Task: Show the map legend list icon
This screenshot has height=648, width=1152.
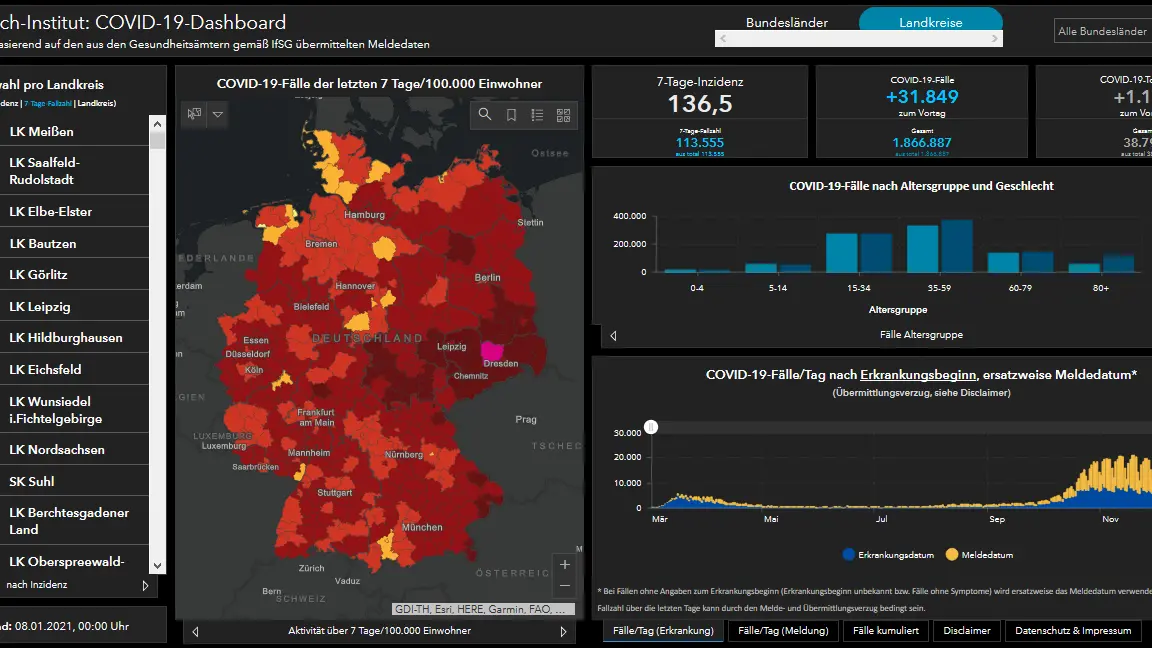Action: pyautogui.click(x=537, y=115)
